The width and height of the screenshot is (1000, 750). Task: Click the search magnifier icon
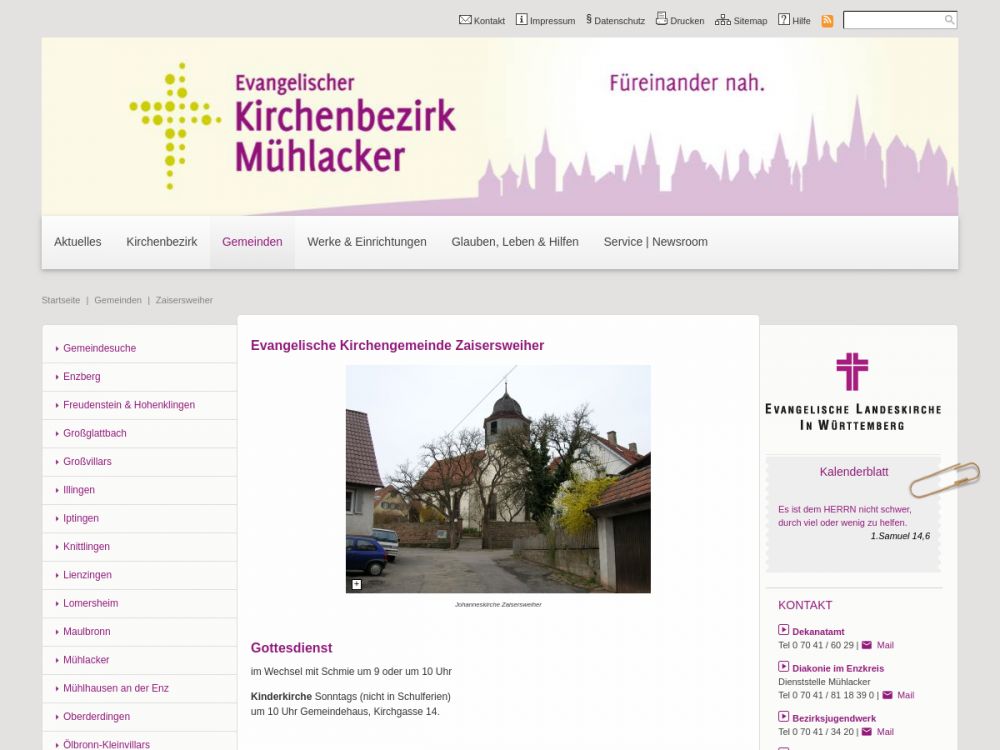[949, 20]
